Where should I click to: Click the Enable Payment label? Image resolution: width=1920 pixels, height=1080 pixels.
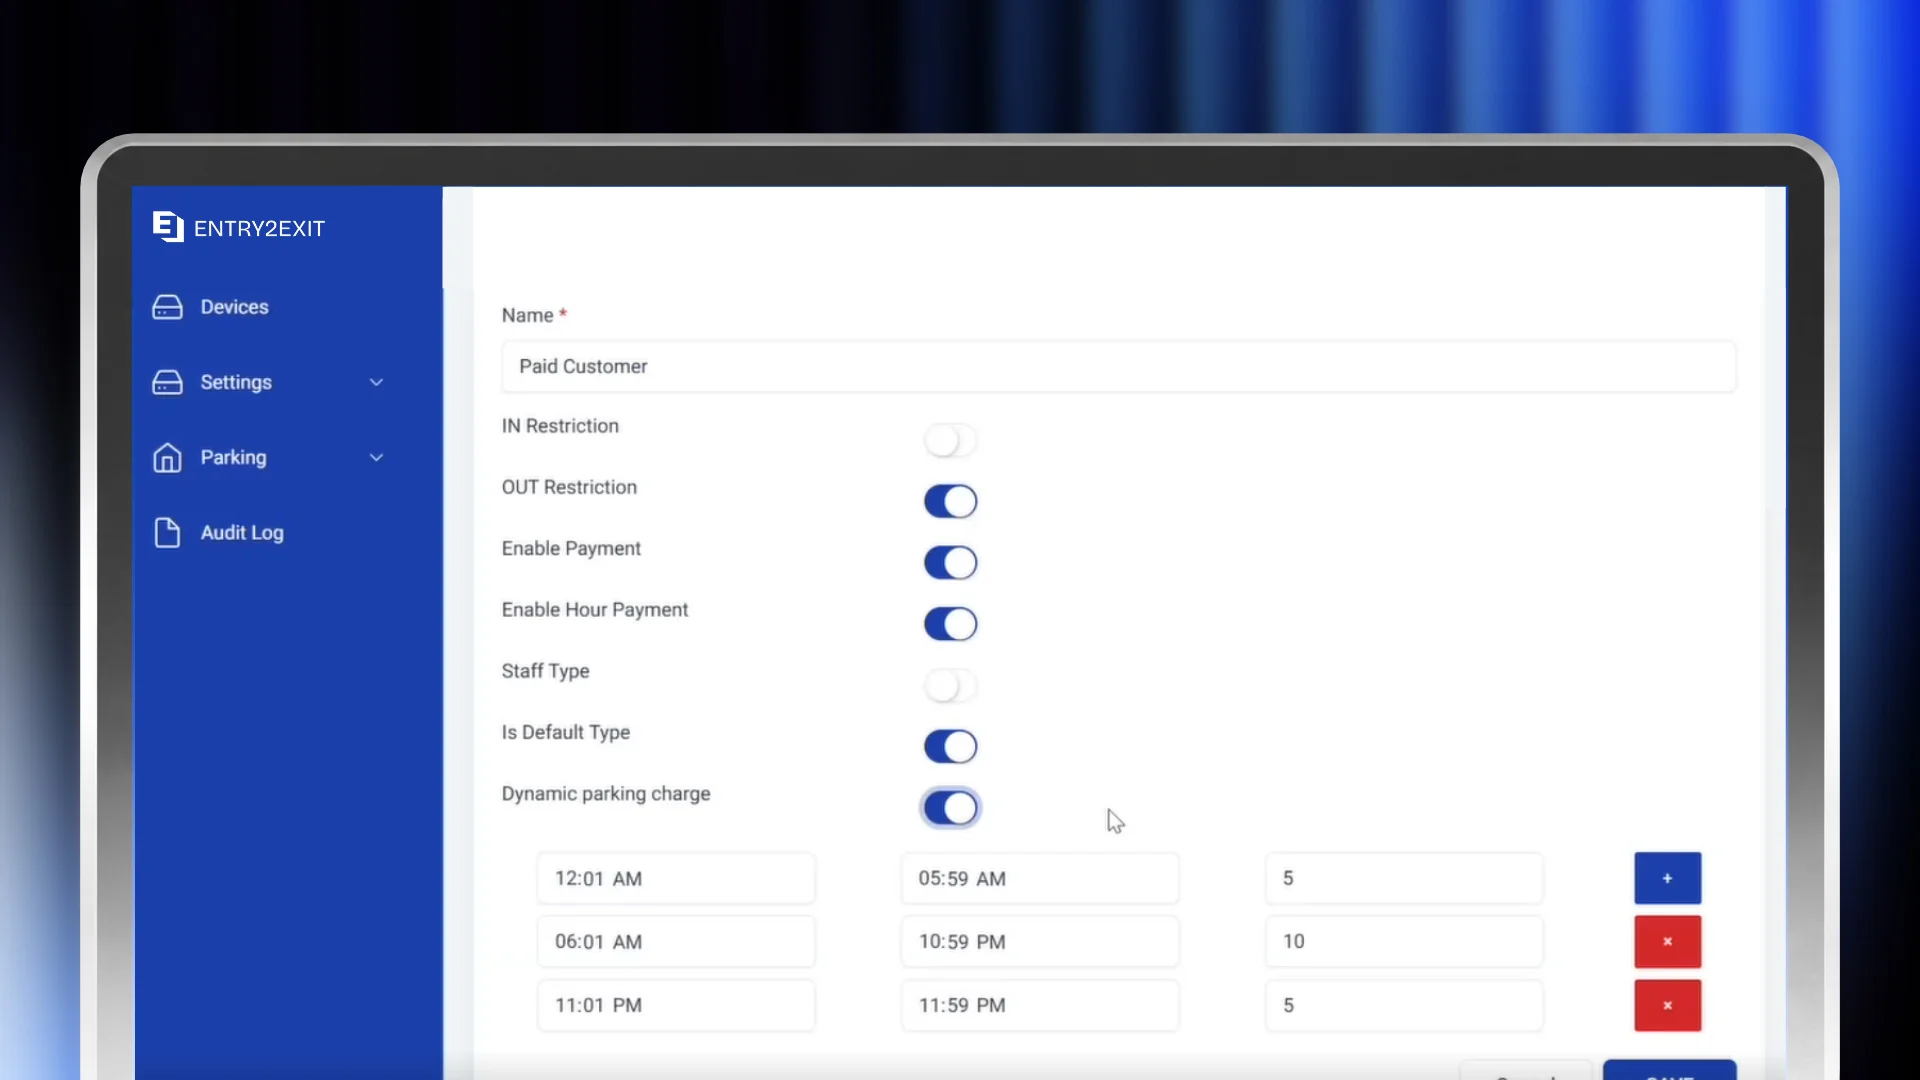pos(571,548)
